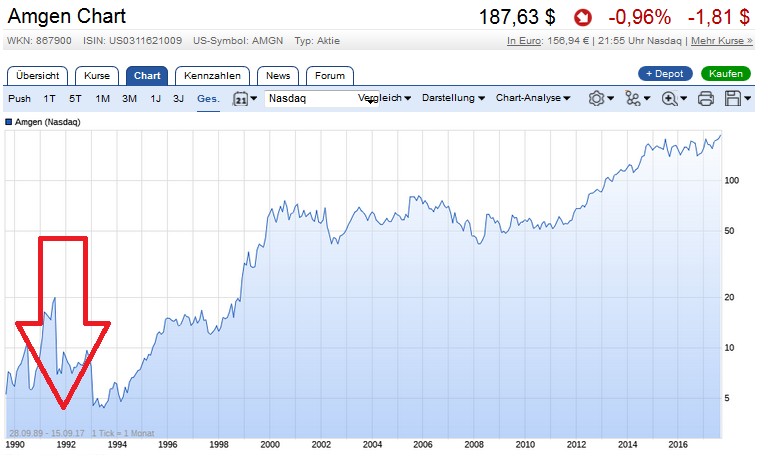The image size is (758, 455).
Task: Open dropdown arrow beside drawing tools icon
Action: [x=647, y=98]
